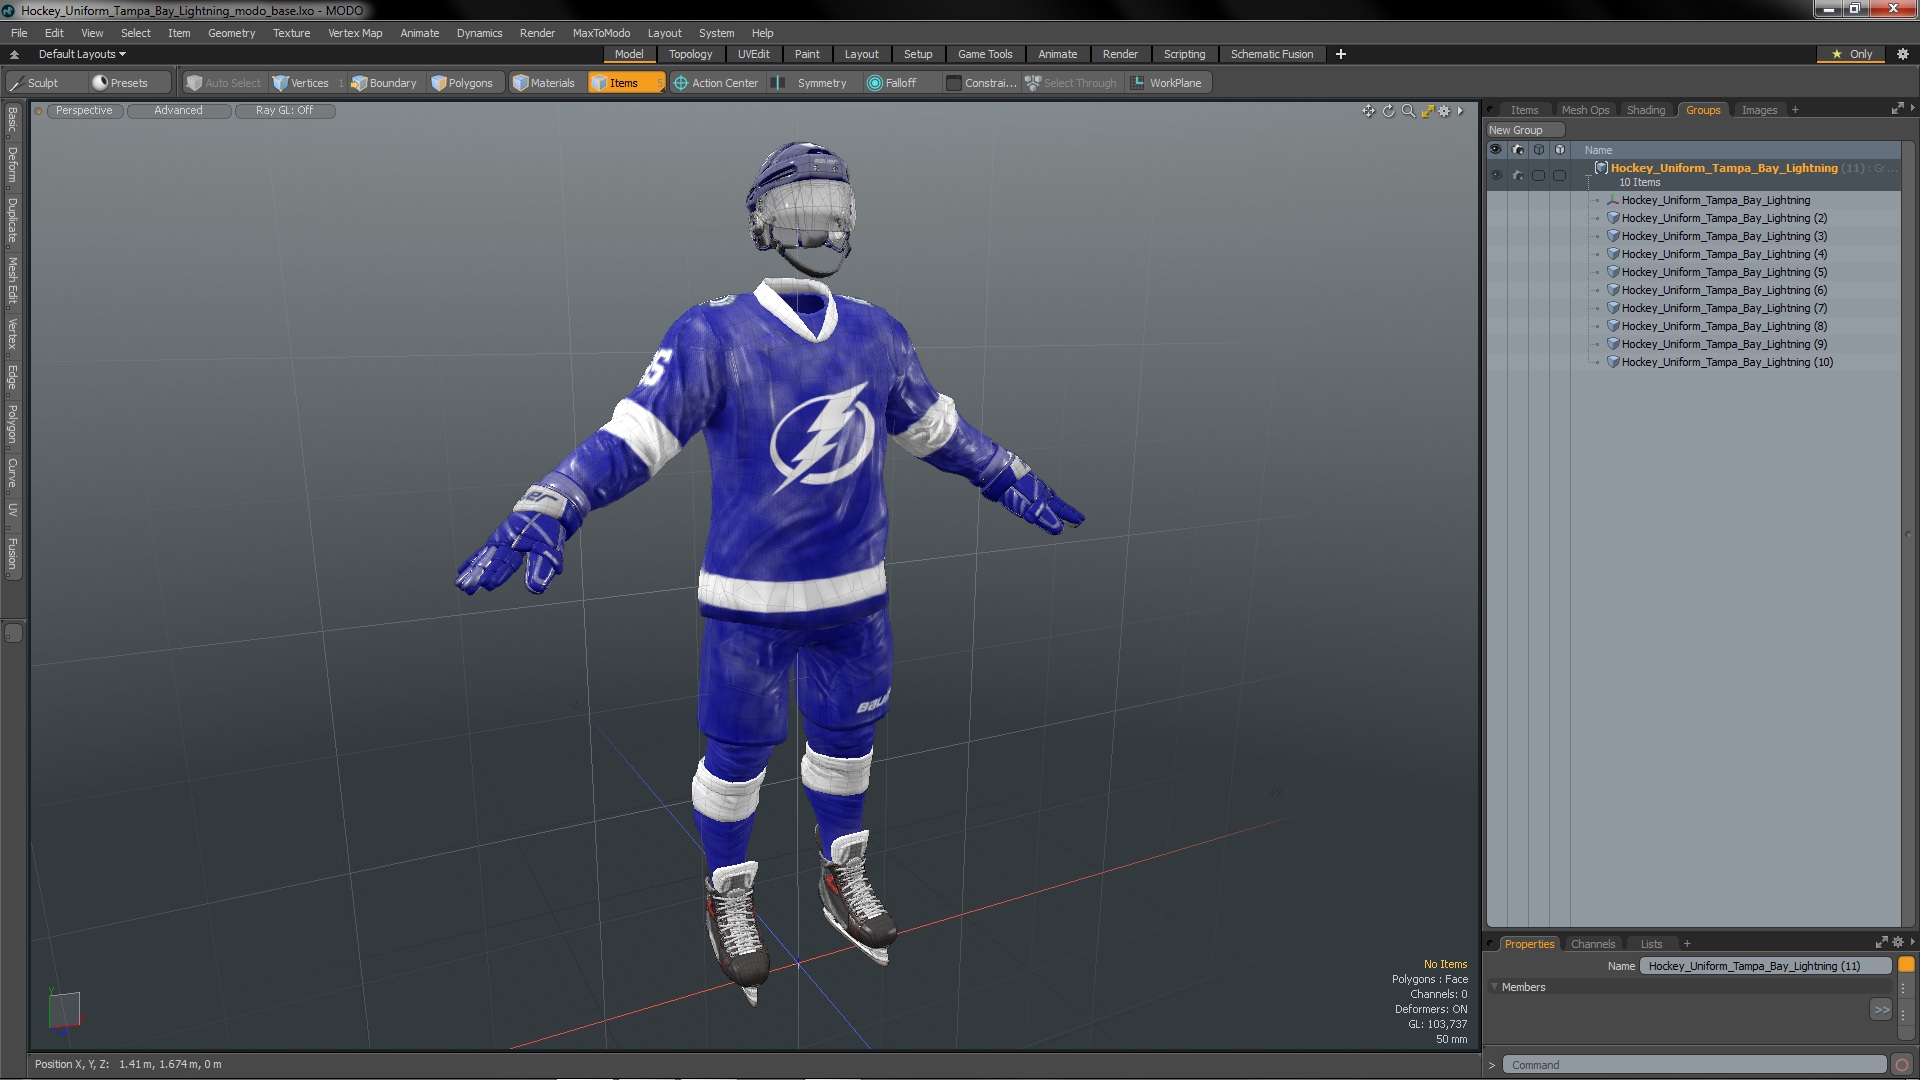Click the locator item icon of first Hockey_Uniform row
The height and width of the screenshot is (1080, 1920).
(x=1613, y=200)
